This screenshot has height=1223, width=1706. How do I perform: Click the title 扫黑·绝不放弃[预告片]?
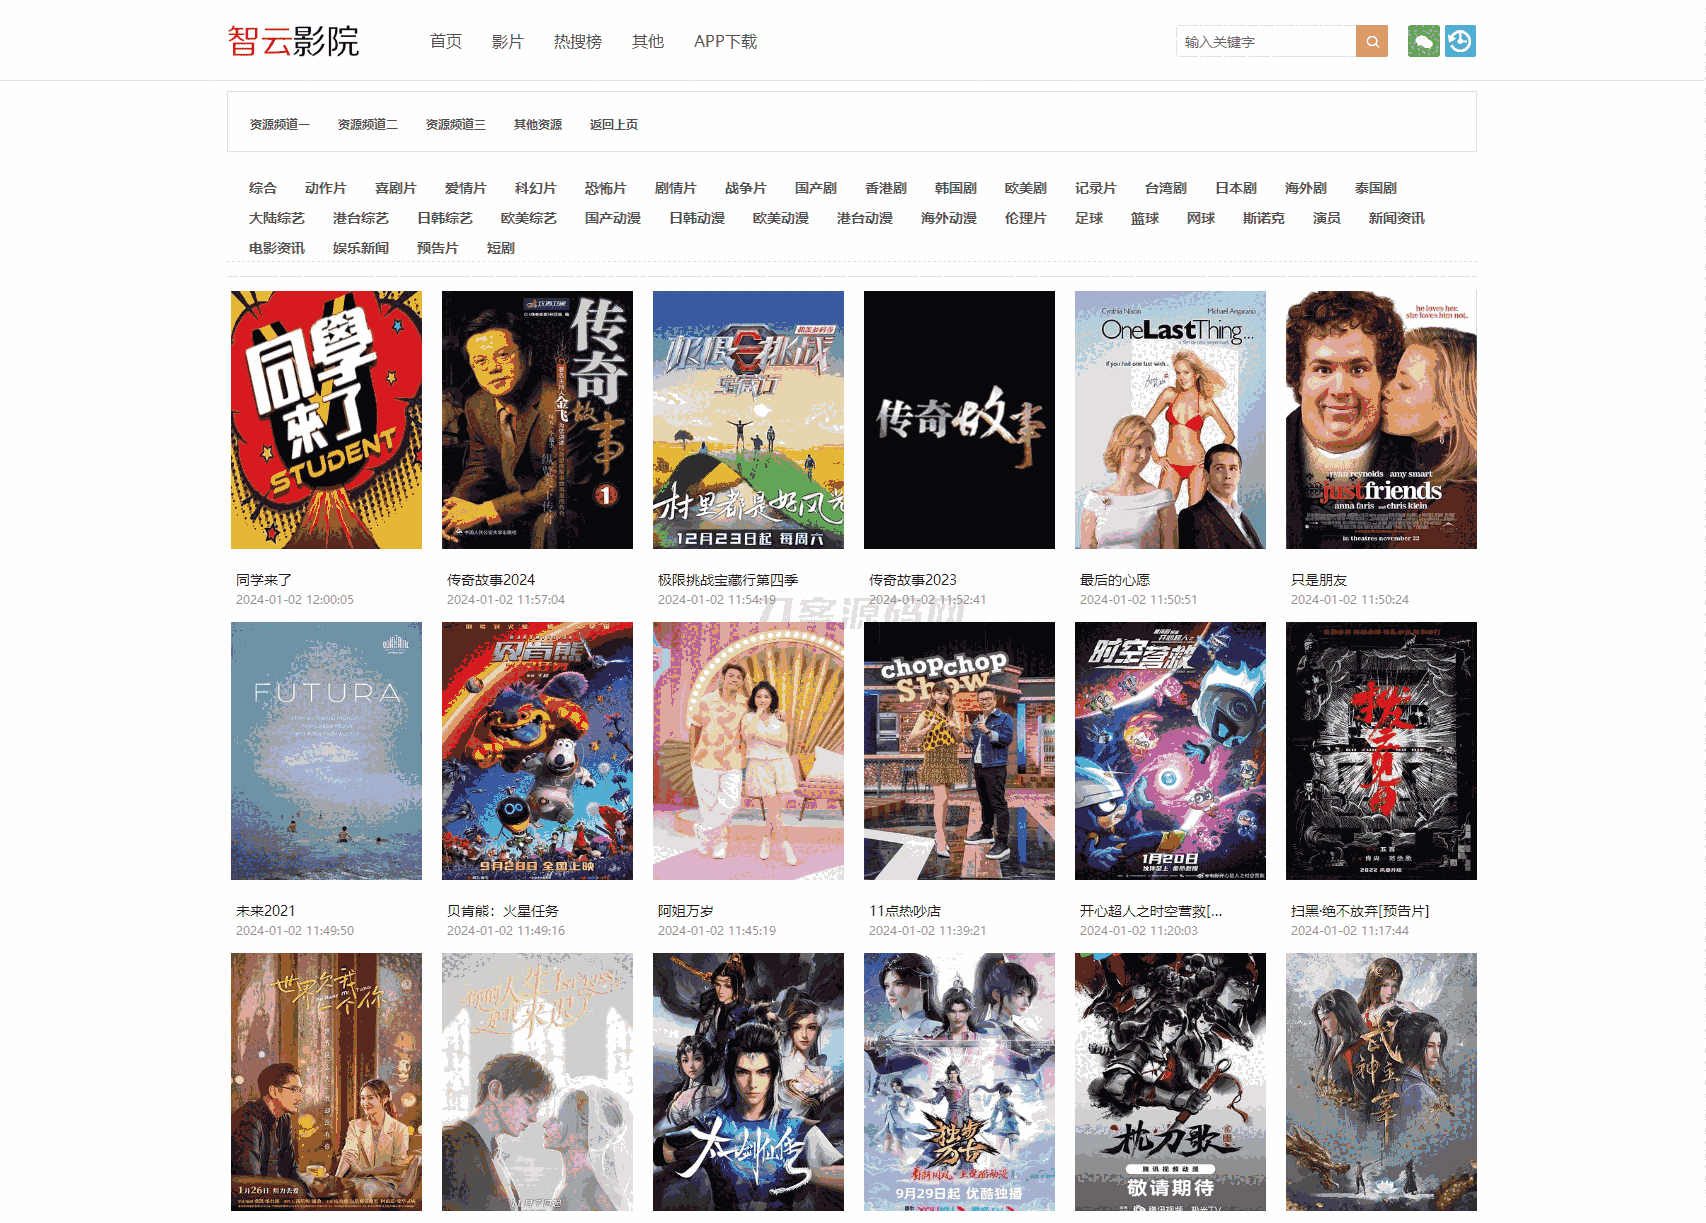(x=1360, y=911)
